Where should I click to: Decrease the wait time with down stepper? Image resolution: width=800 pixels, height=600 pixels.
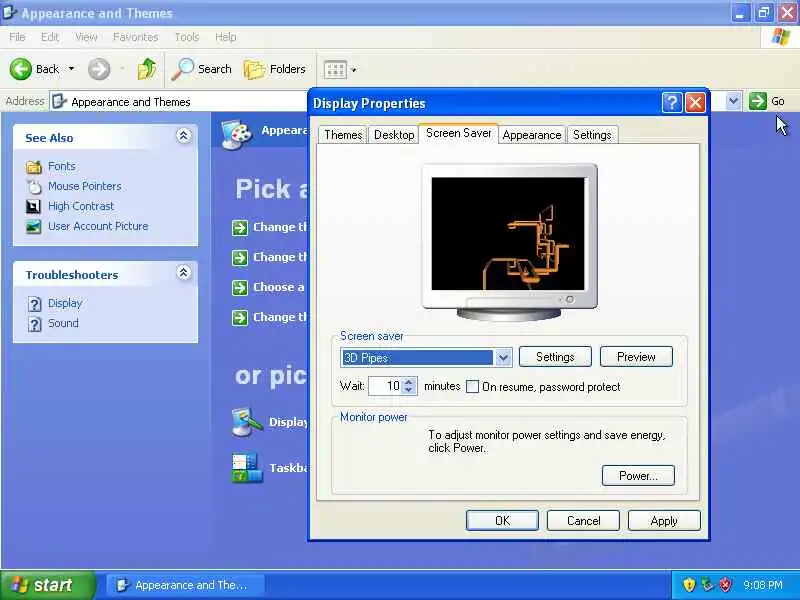409,390
